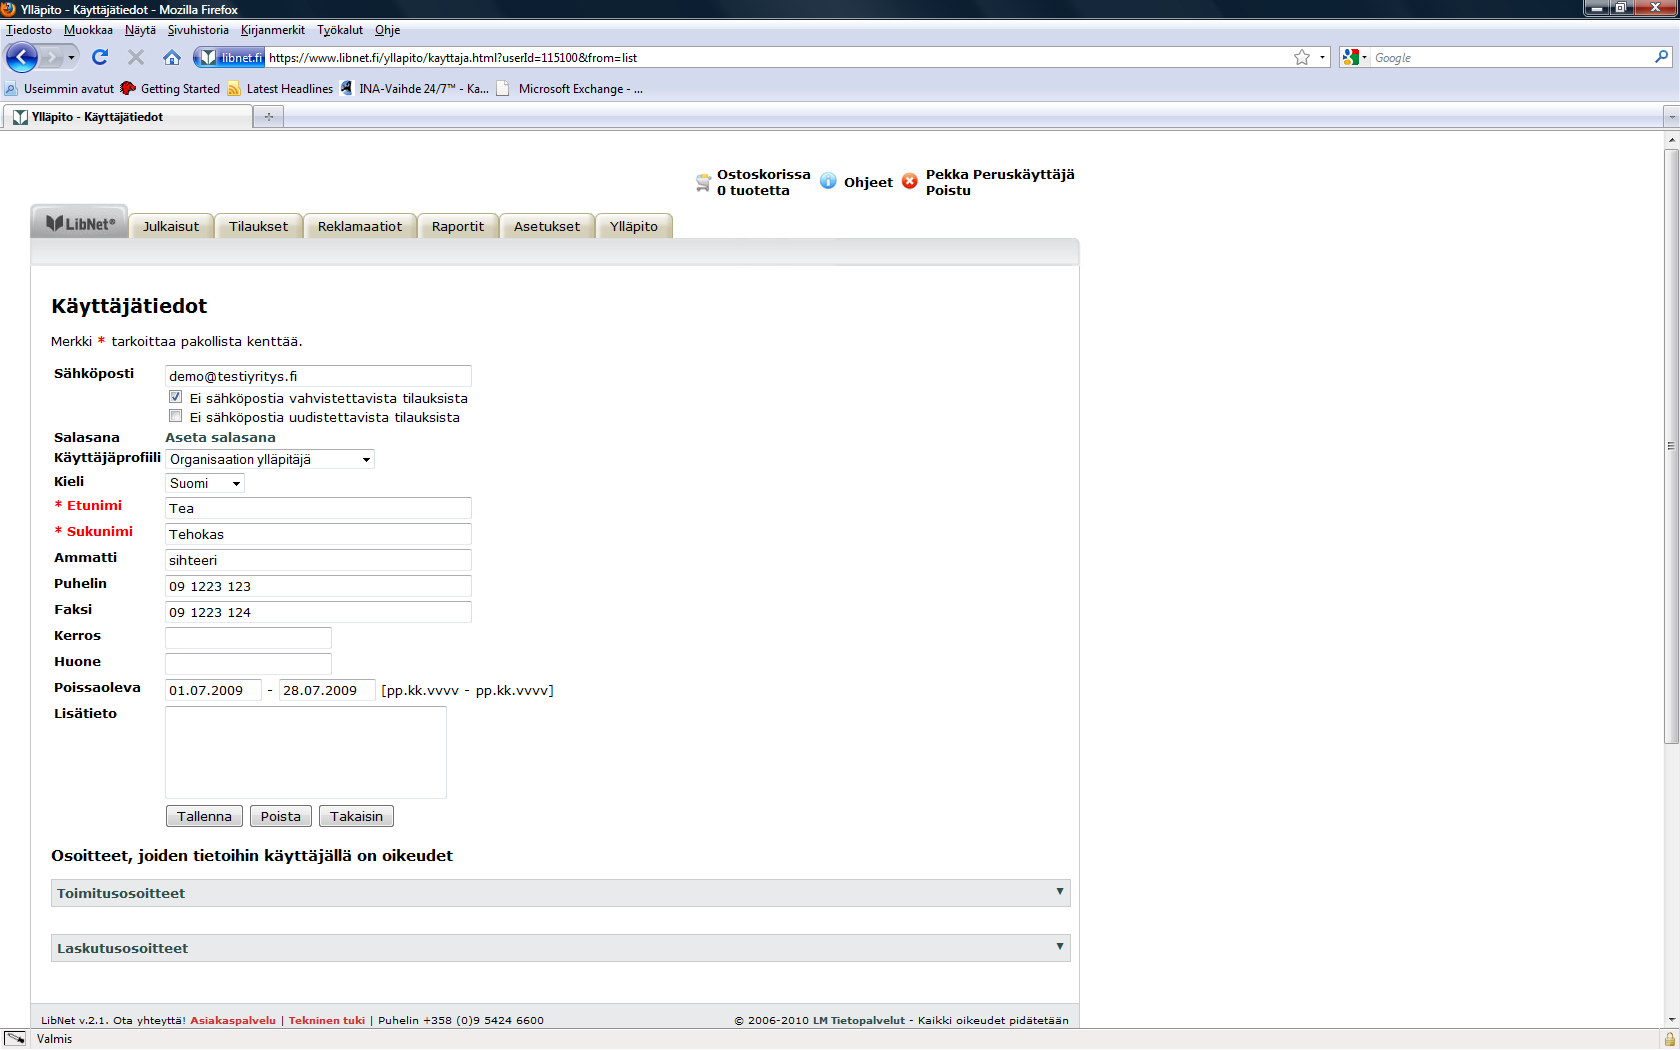Open the Ohje menu

(387, 30)
